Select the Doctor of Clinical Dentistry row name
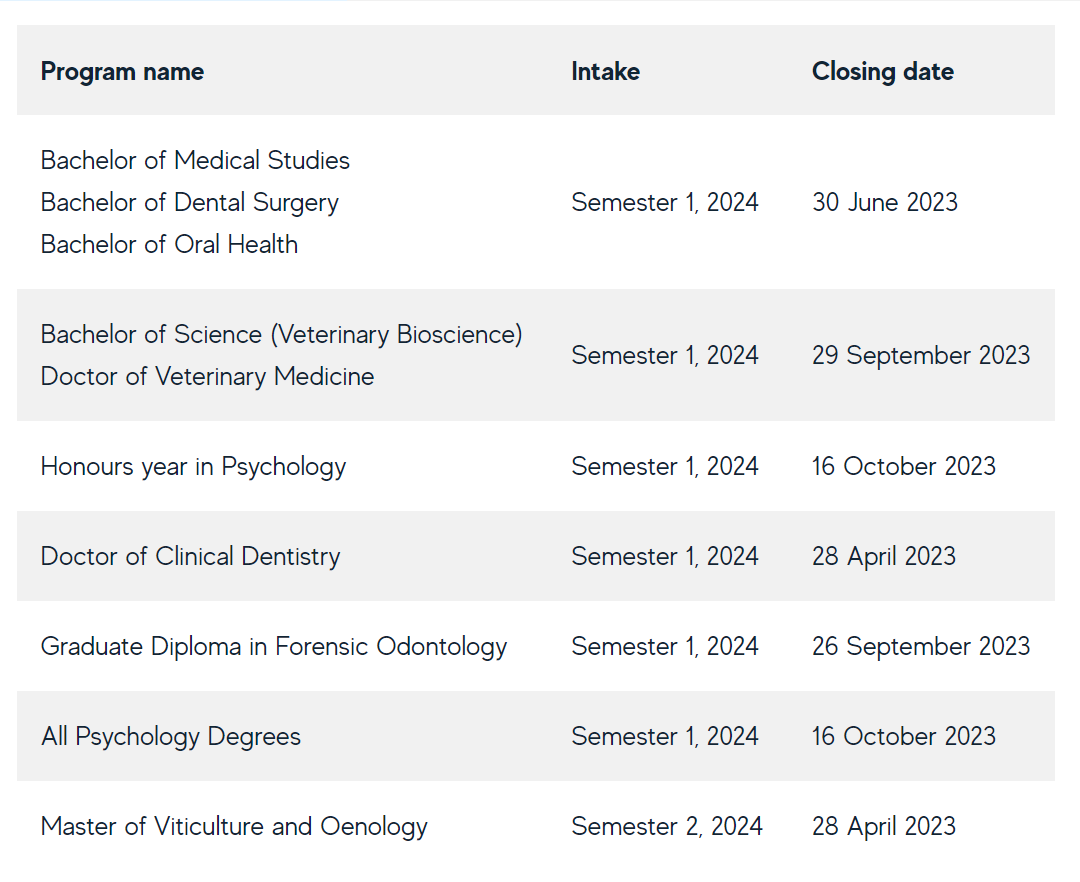This screenshot has height=882, width=1080. click(x=190, y=556)
